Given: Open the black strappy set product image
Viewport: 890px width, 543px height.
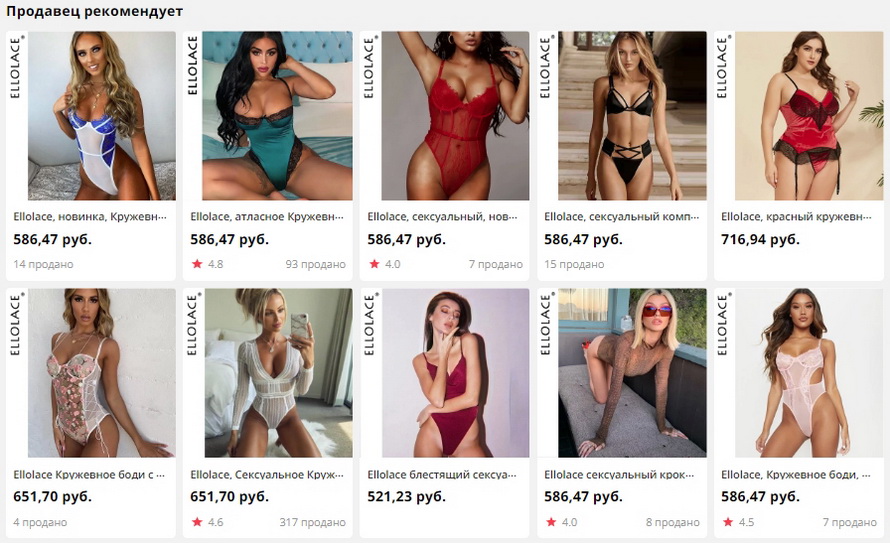Looking at the screenshot, I should coord(622,115).
